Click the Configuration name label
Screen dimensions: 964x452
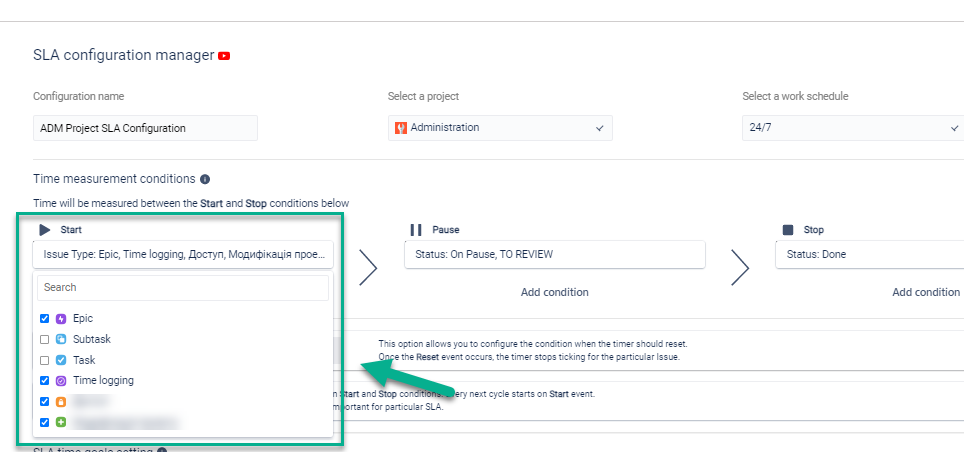(x=79, y=97)
